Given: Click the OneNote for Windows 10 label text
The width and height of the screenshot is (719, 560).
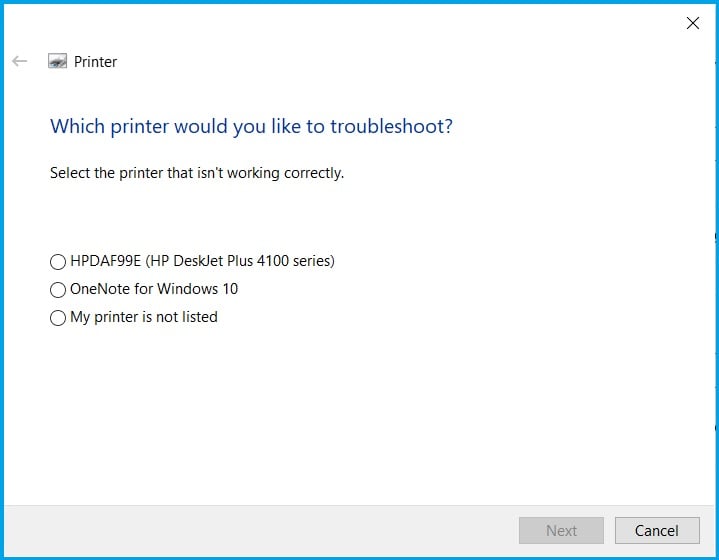Looking at the screenshot, I should coord(154,289).
